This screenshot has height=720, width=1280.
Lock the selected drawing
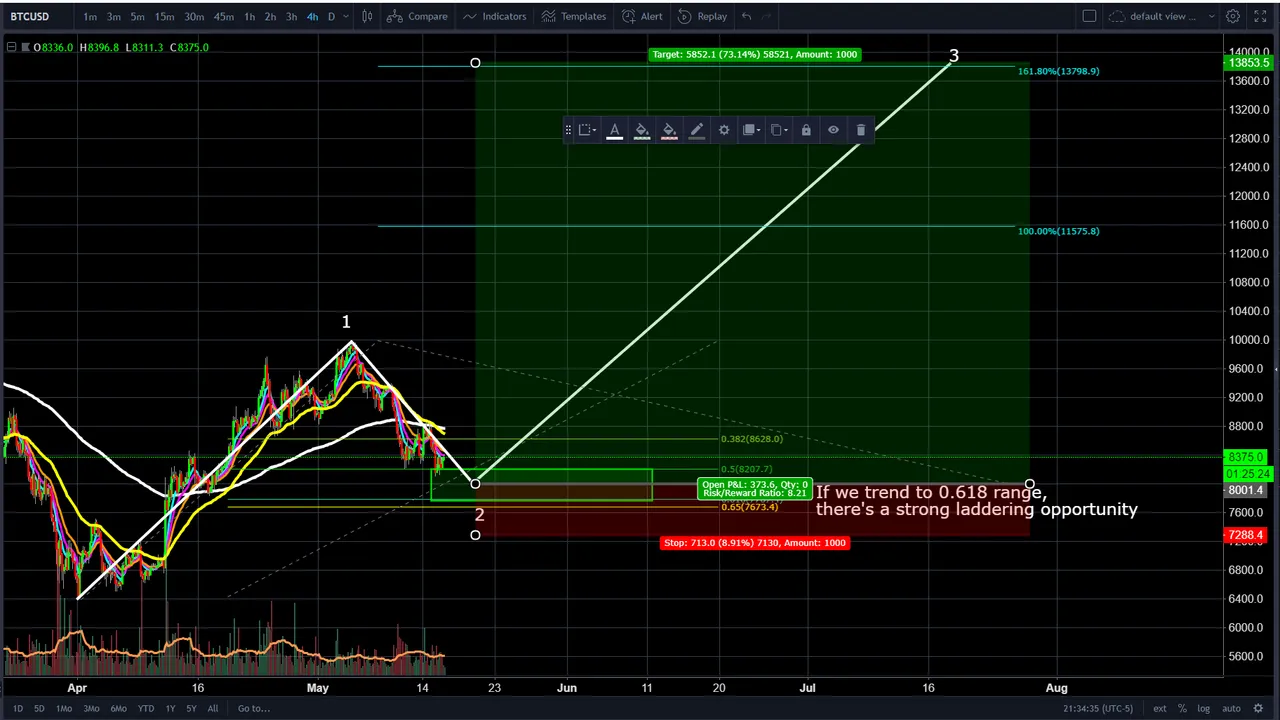click(806, 130)
